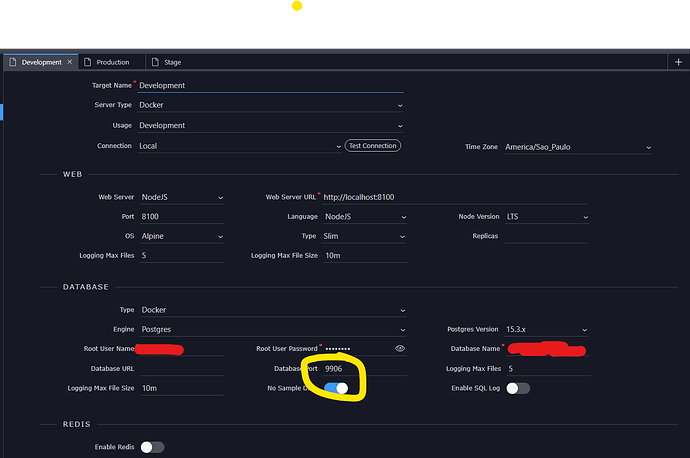Select the Development tab

[x=41, y=62]
